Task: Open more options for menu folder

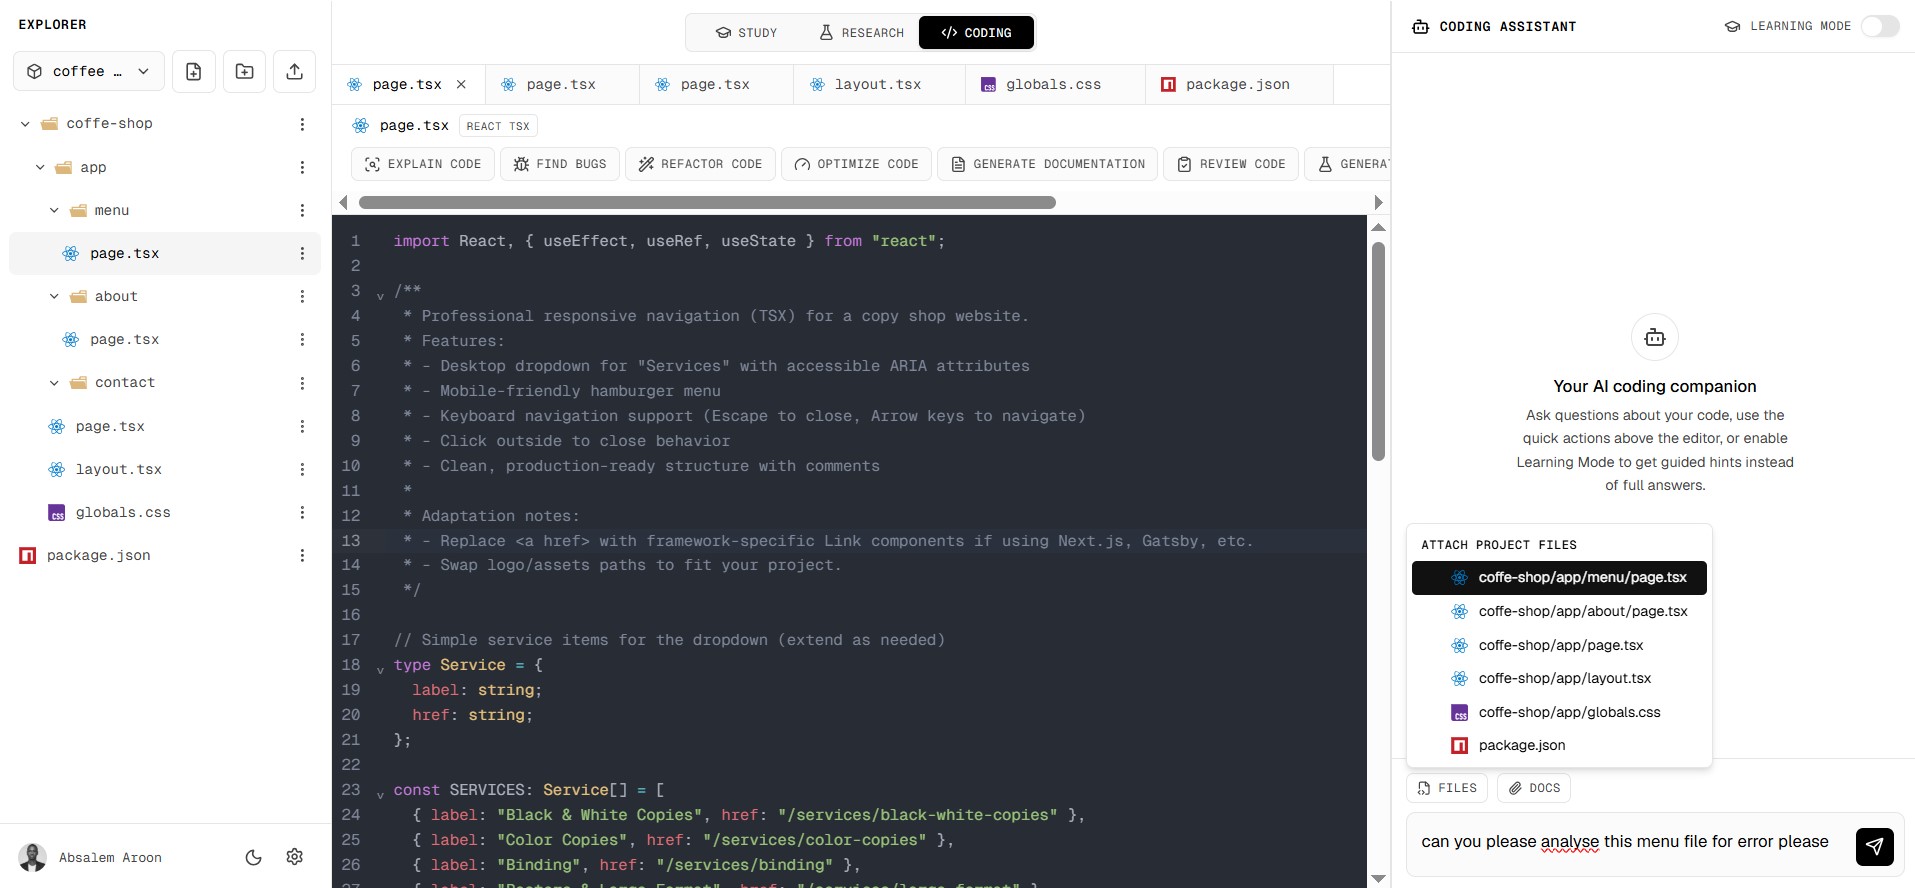Action: 302,210
